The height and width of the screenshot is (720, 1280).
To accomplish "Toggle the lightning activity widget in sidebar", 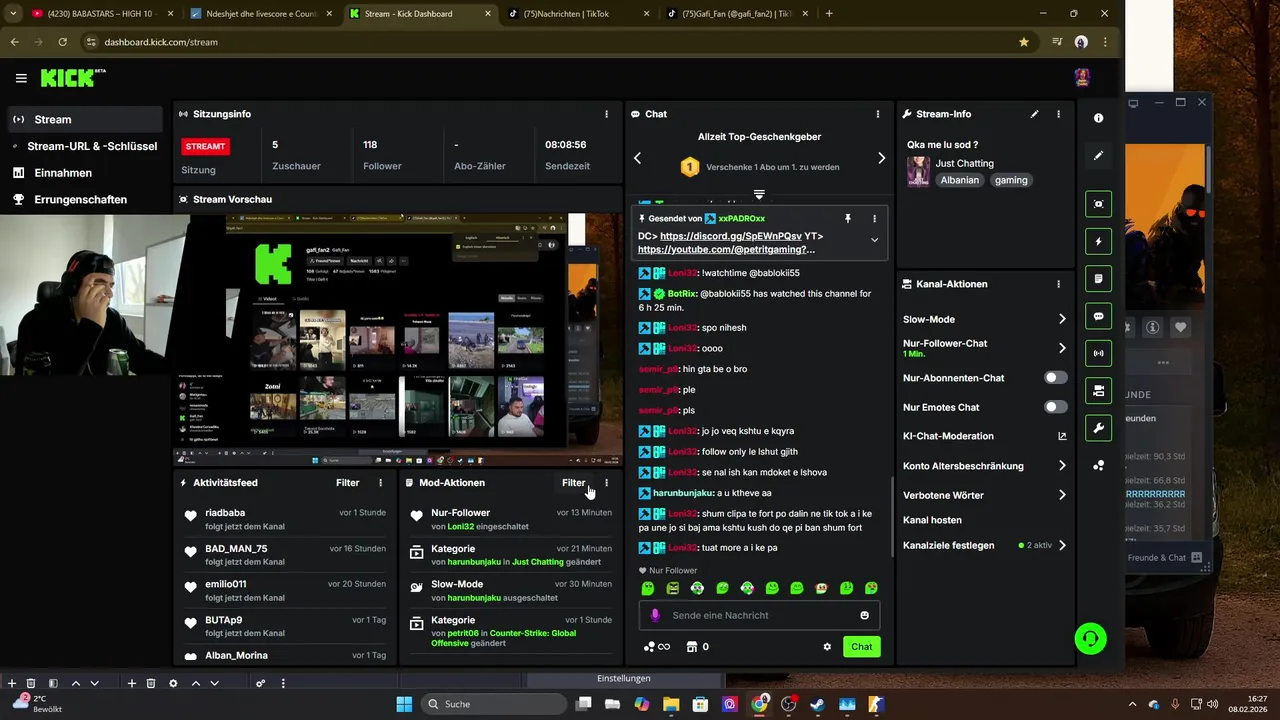I will (x=1098, y=241).
